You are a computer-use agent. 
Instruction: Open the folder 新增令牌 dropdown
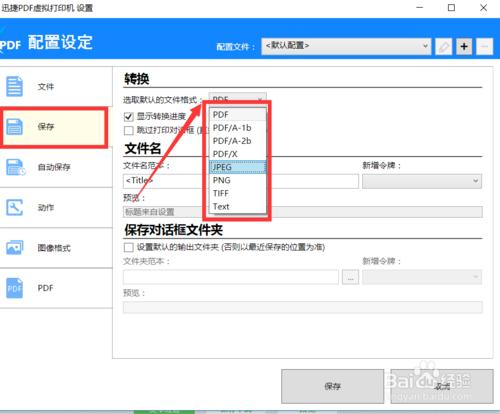click(x=422, y=277)
